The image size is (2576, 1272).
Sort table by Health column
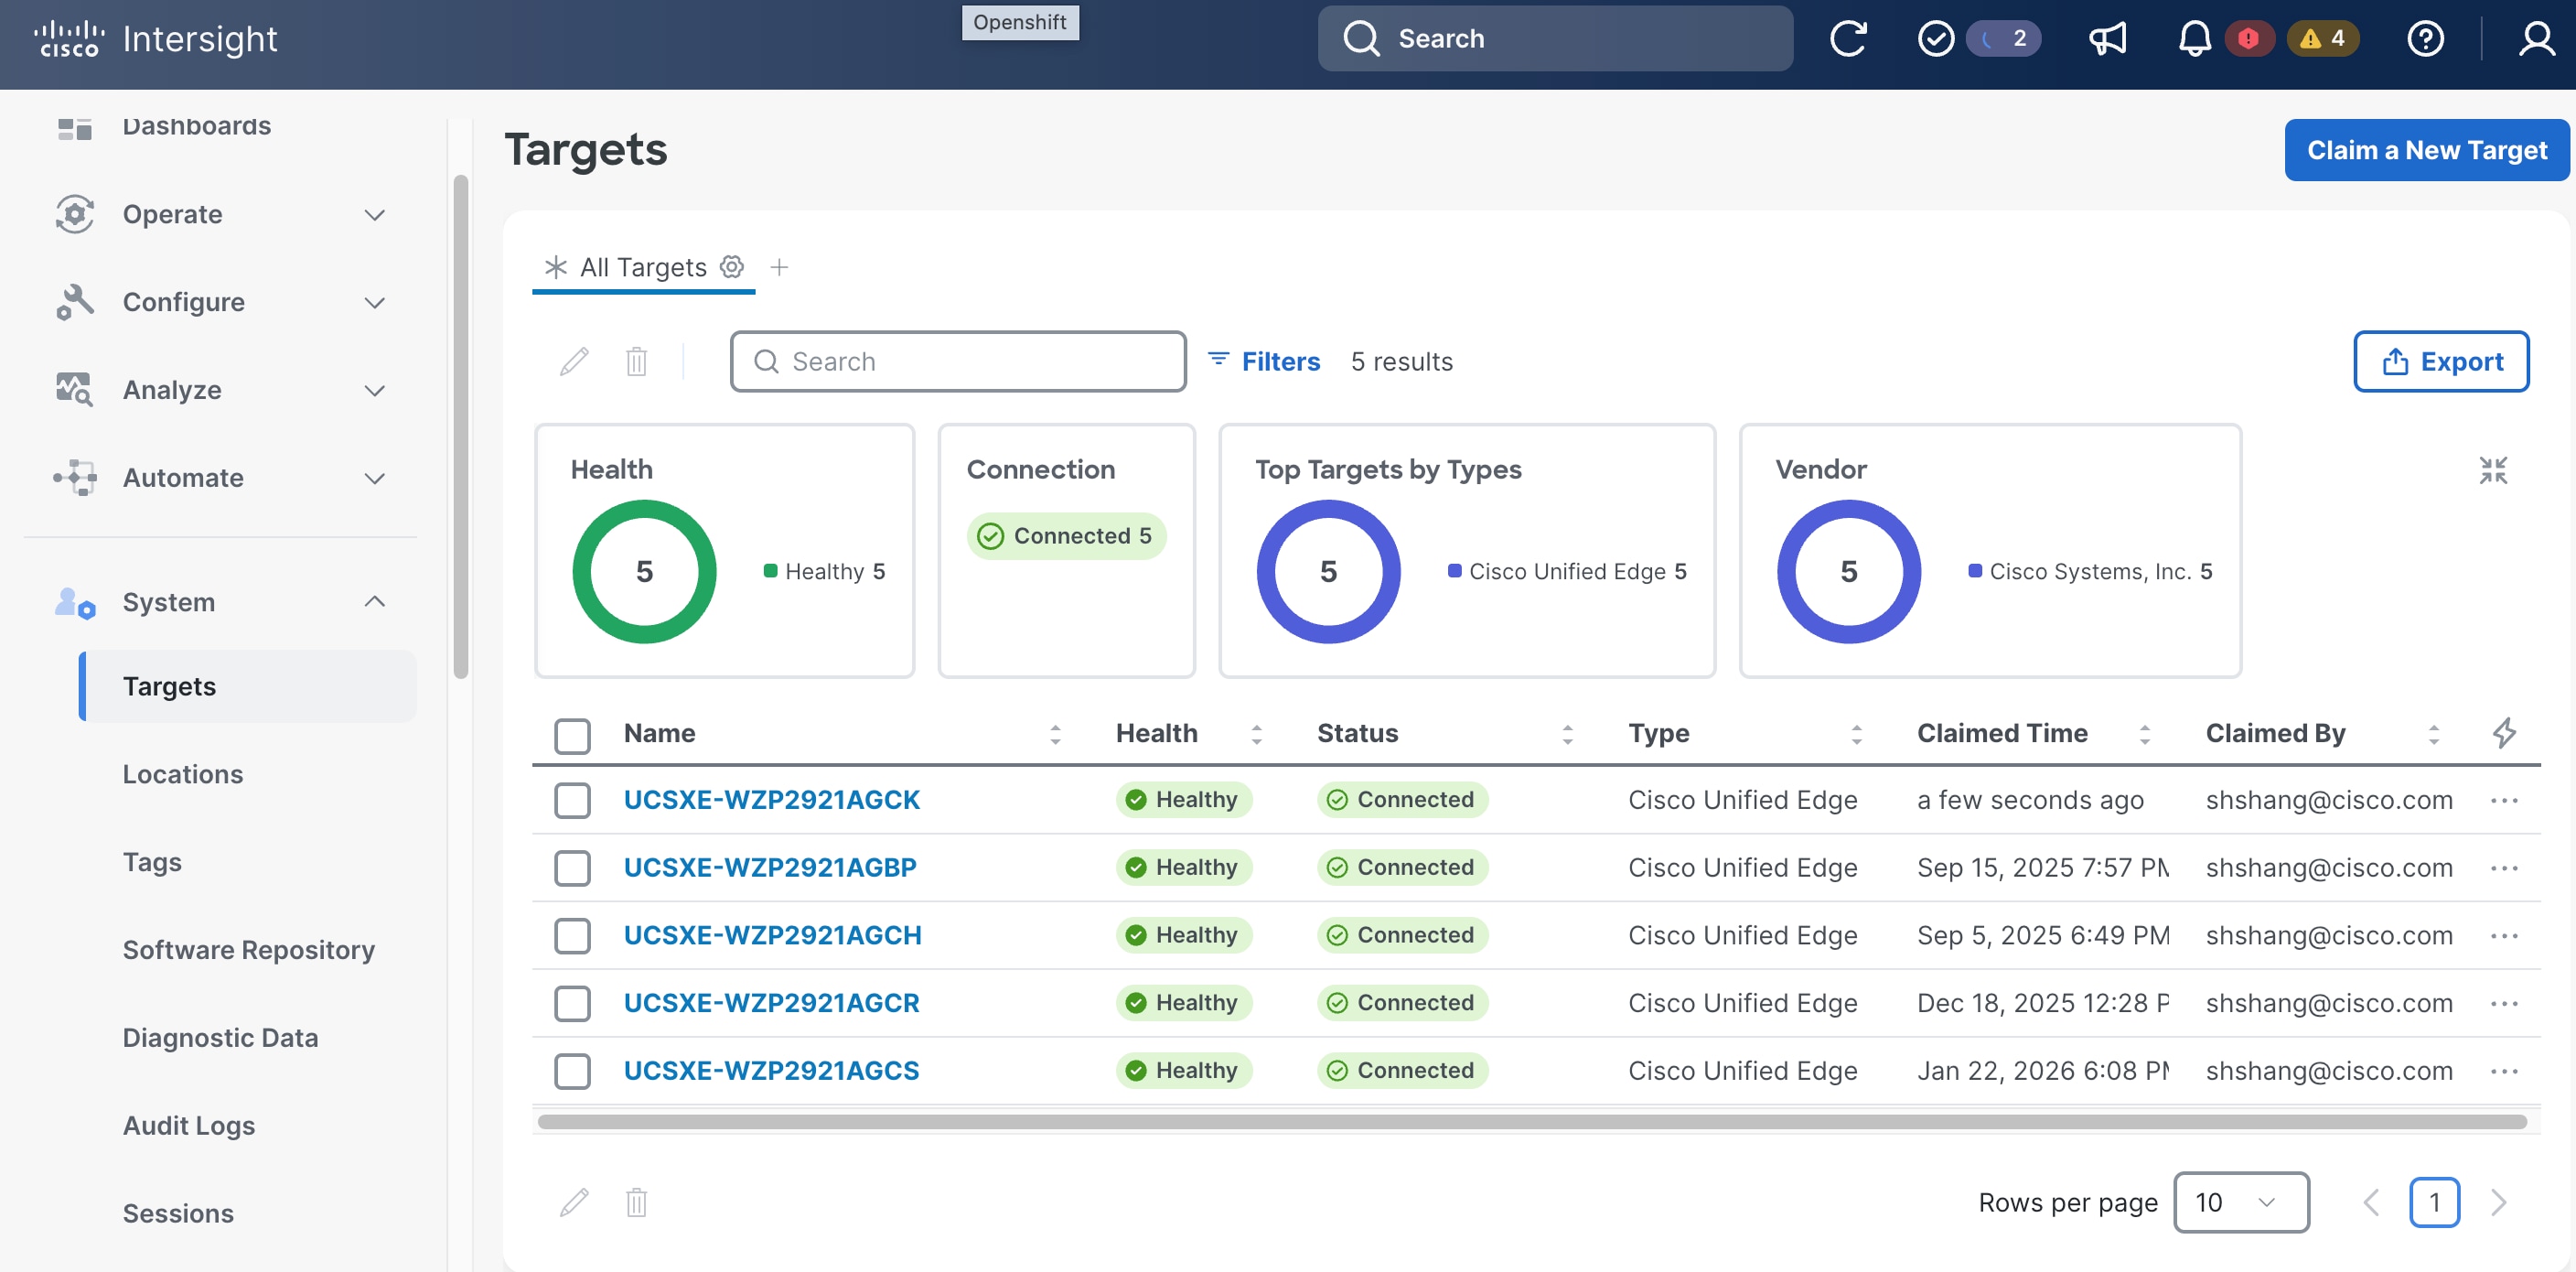coord(1256,734)
